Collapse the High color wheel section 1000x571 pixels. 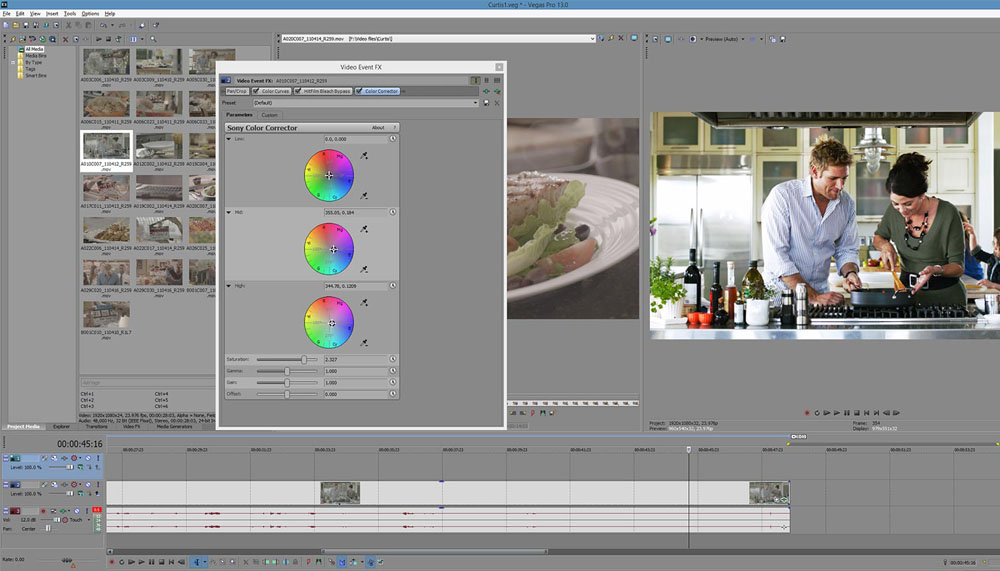click(229, 286)
